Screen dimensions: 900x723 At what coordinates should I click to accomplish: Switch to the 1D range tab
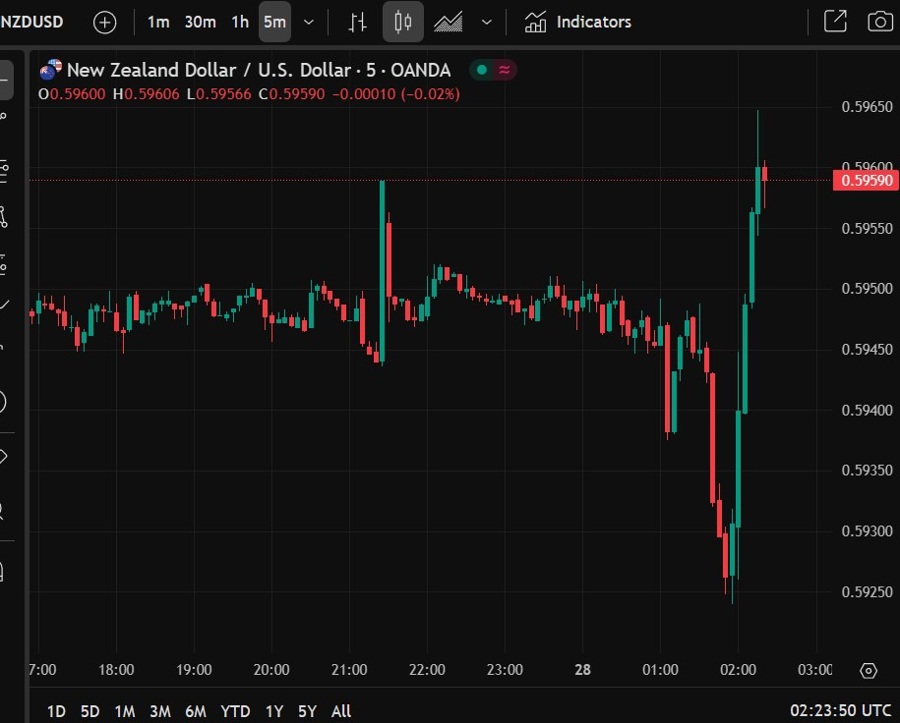56,711
